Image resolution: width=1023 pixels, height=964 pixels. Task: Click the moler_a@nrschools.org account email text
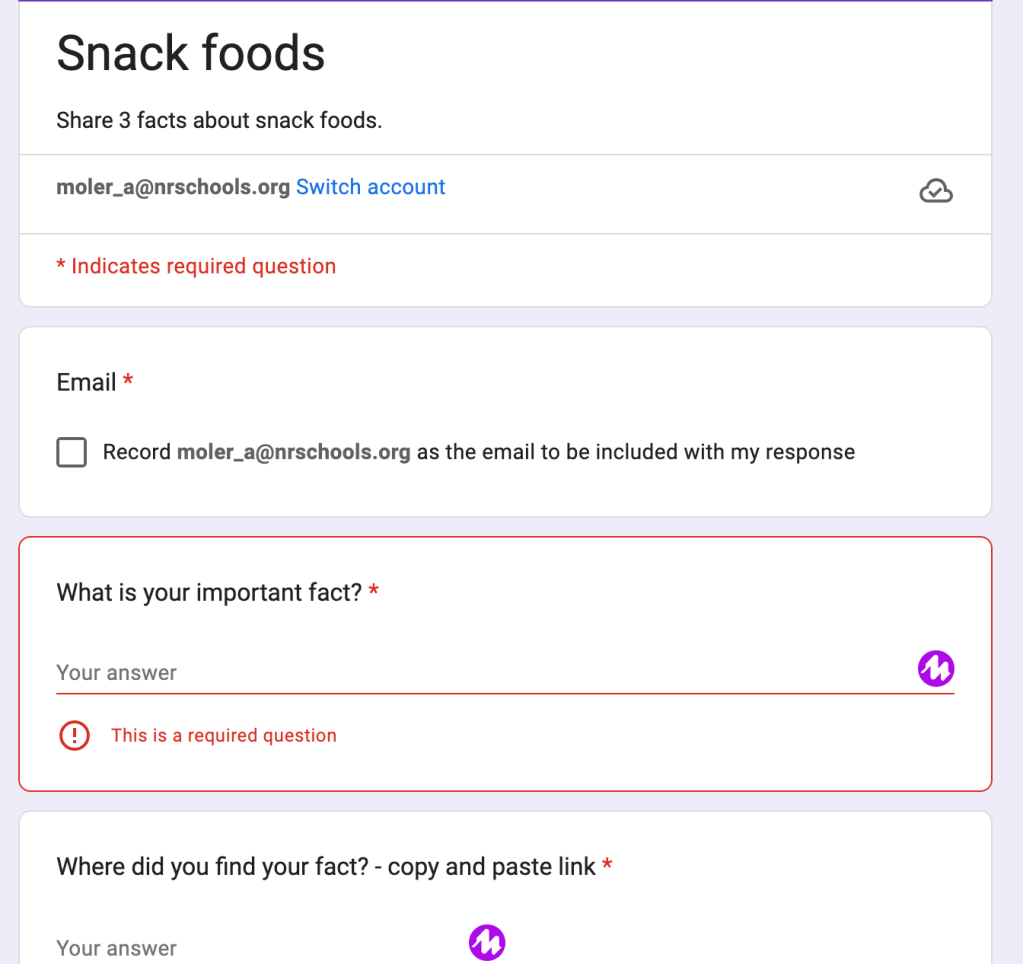(x=173, y=187)
